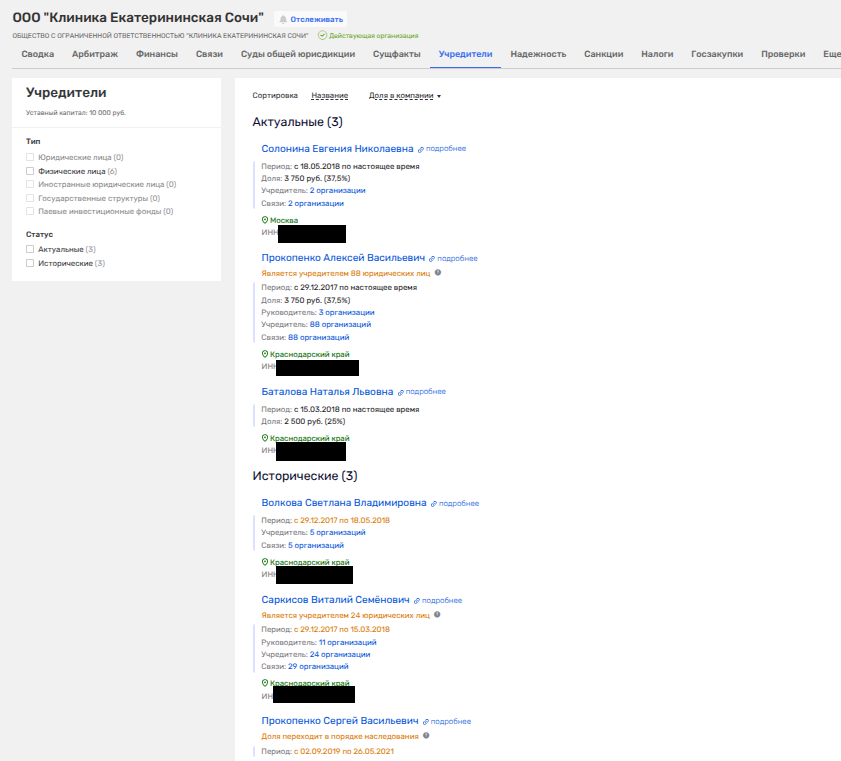The height and width of the screenshot is (761, 841).
Task: Click link icon next to Волкова Светлана Владимировна
Action: point(434,504)
